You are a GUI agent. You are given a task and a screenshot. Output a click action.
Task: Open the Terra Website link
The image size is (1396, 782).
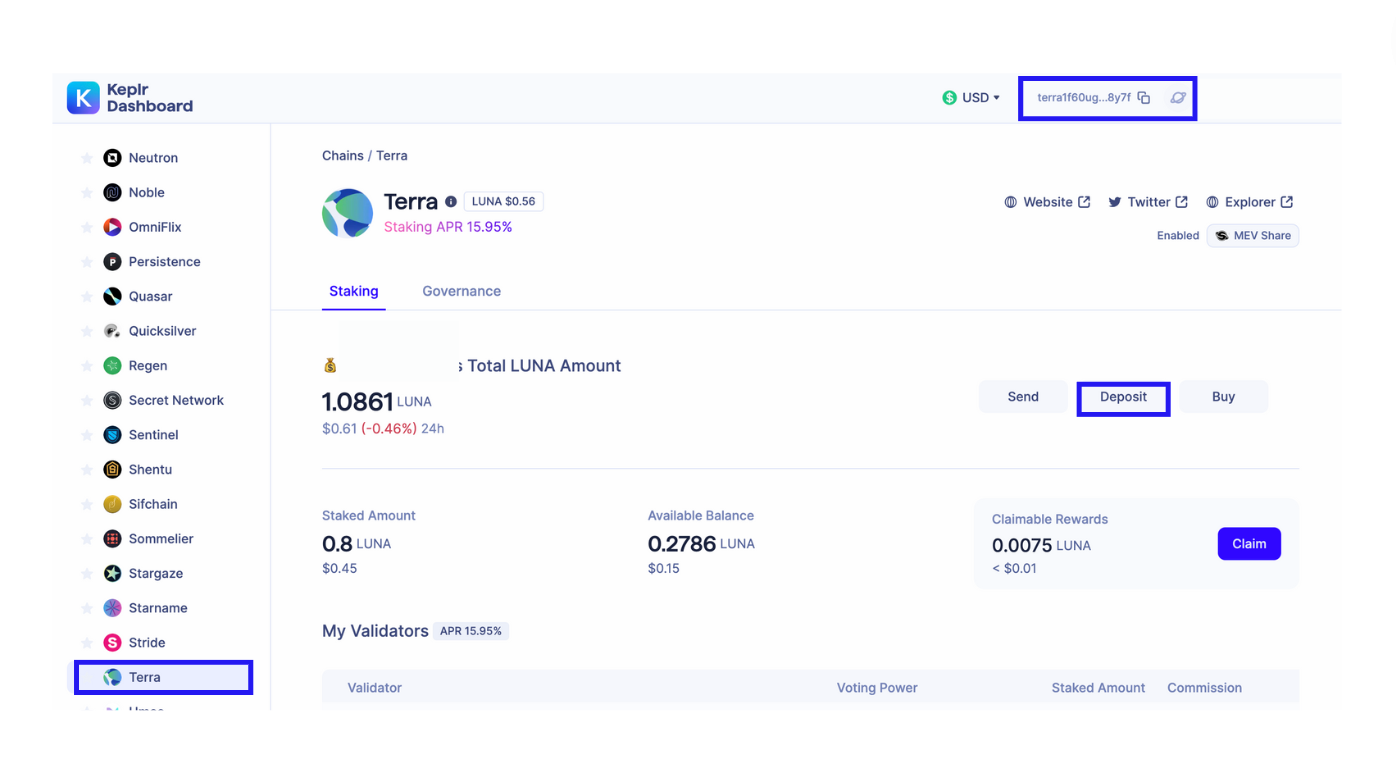click(x=1047, y=202)
